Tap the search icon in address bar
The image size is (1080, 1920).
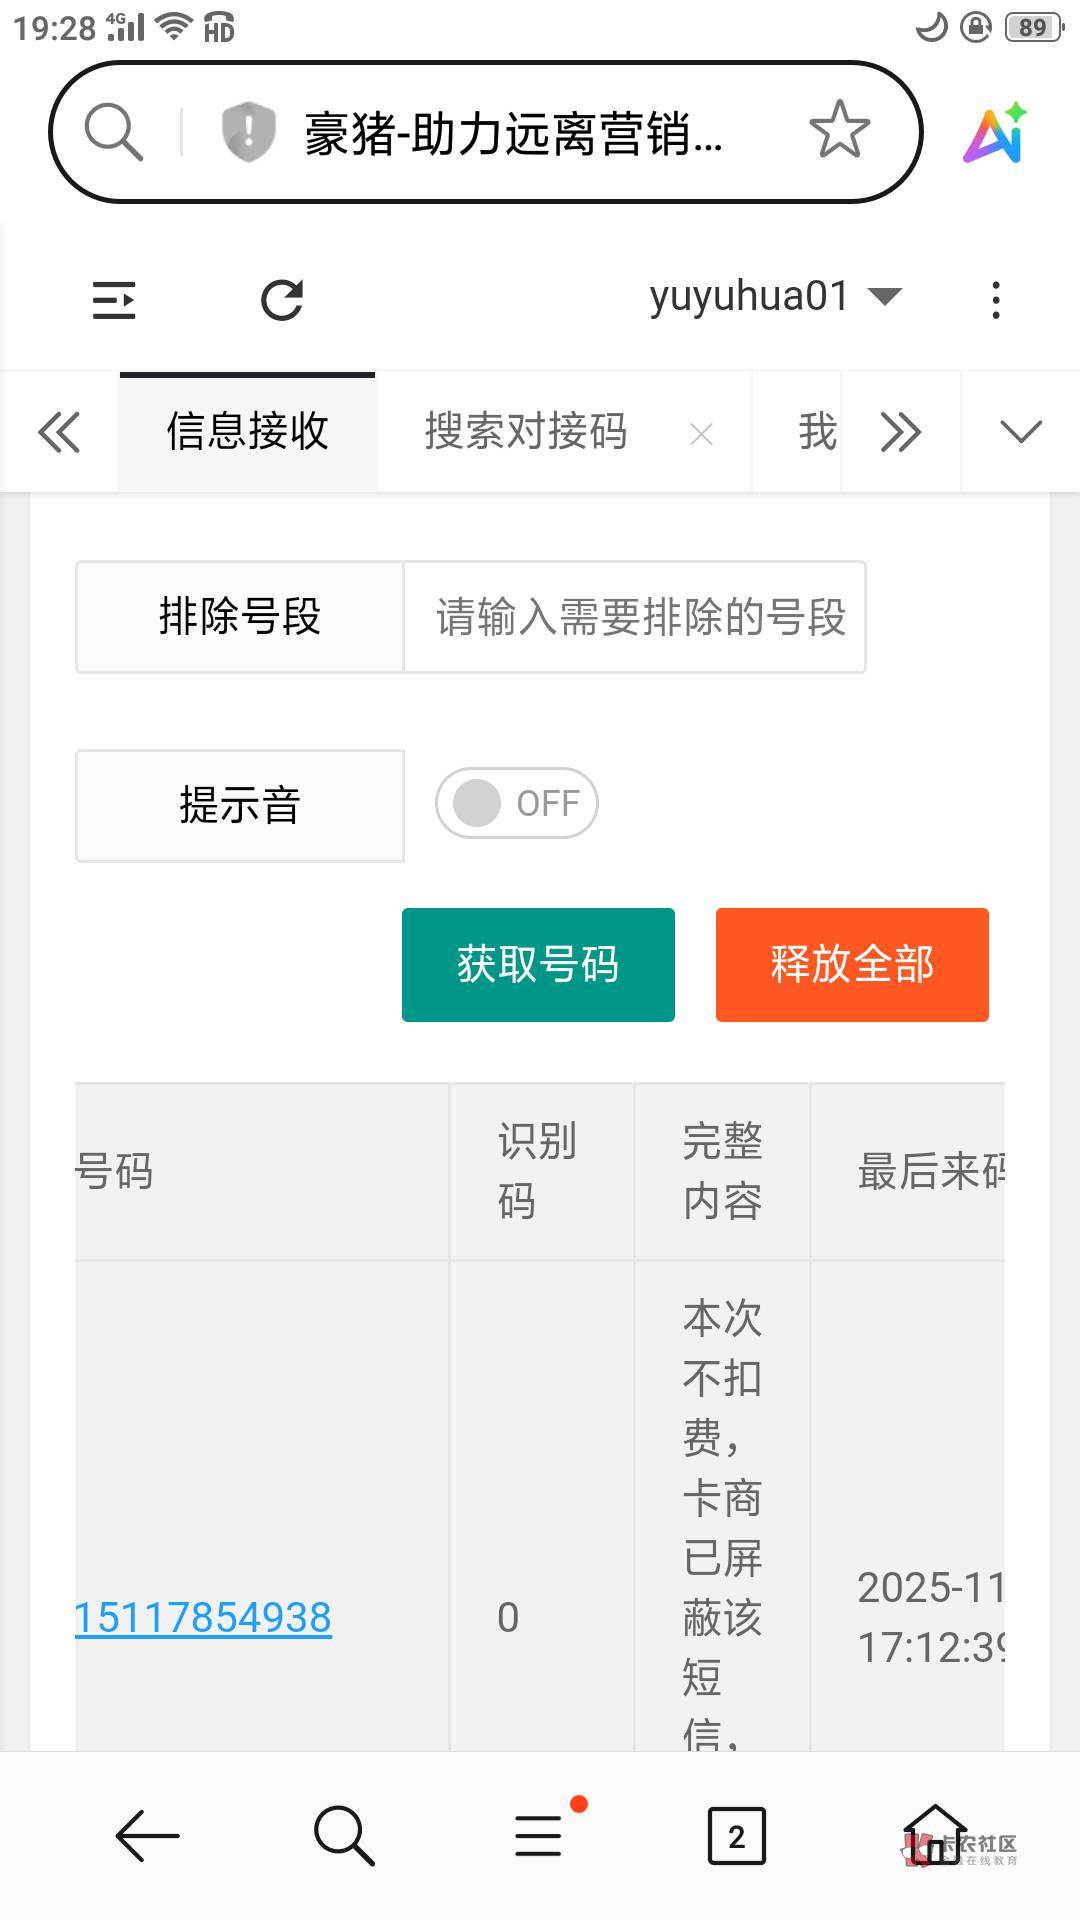(x=114, y=131)
